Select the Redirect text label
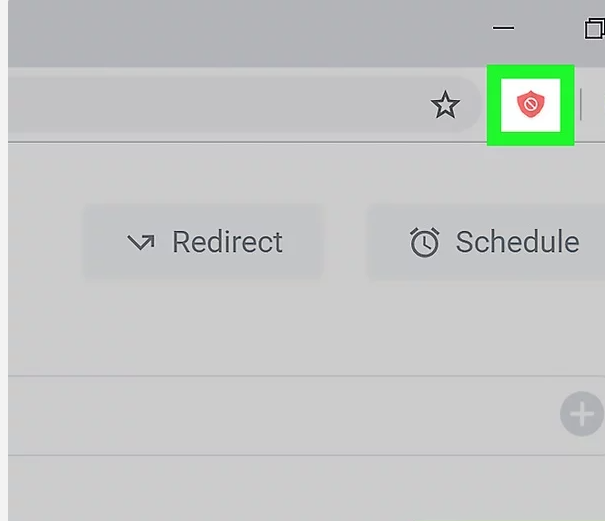The height and width of the screenshot is (521, 605). [x=227, y=242]
